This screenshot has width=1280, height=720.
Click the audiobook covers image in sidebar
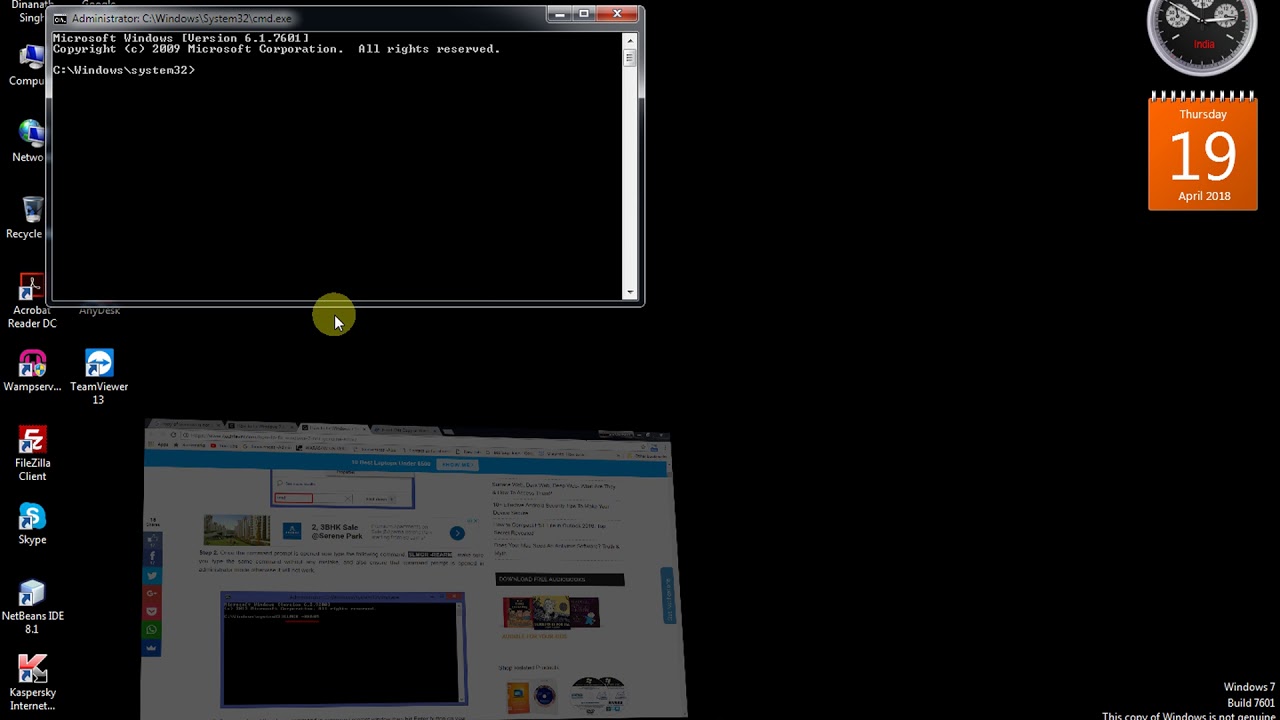pos(551,611)
